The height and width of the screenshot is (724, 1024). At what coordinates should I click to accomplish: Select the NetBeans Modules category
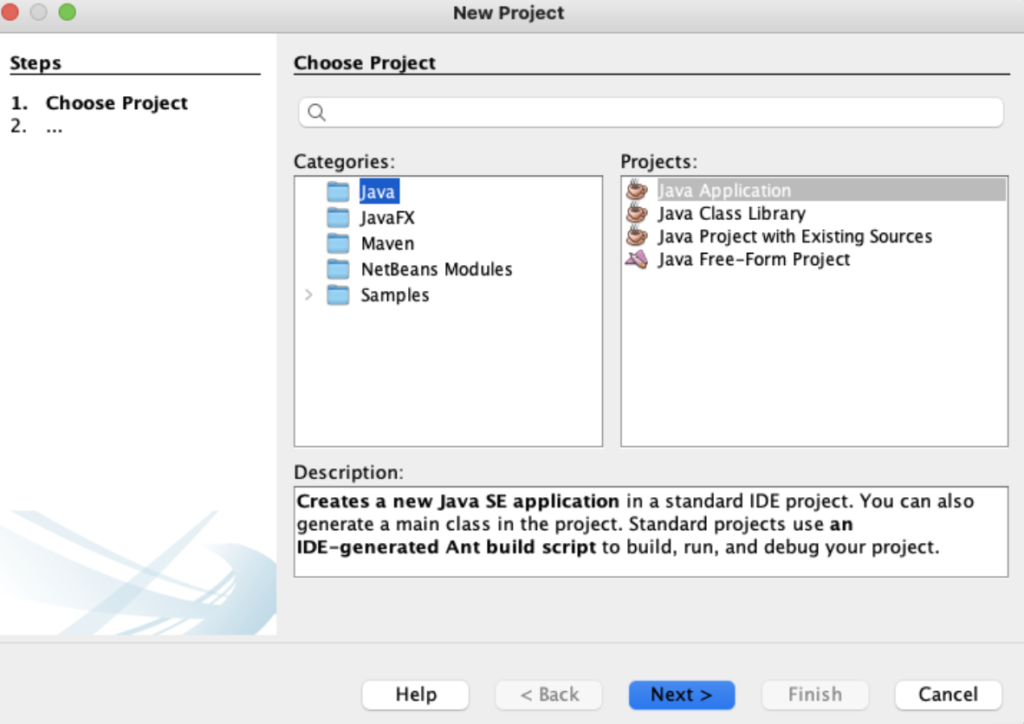click(x=436, y=269)
